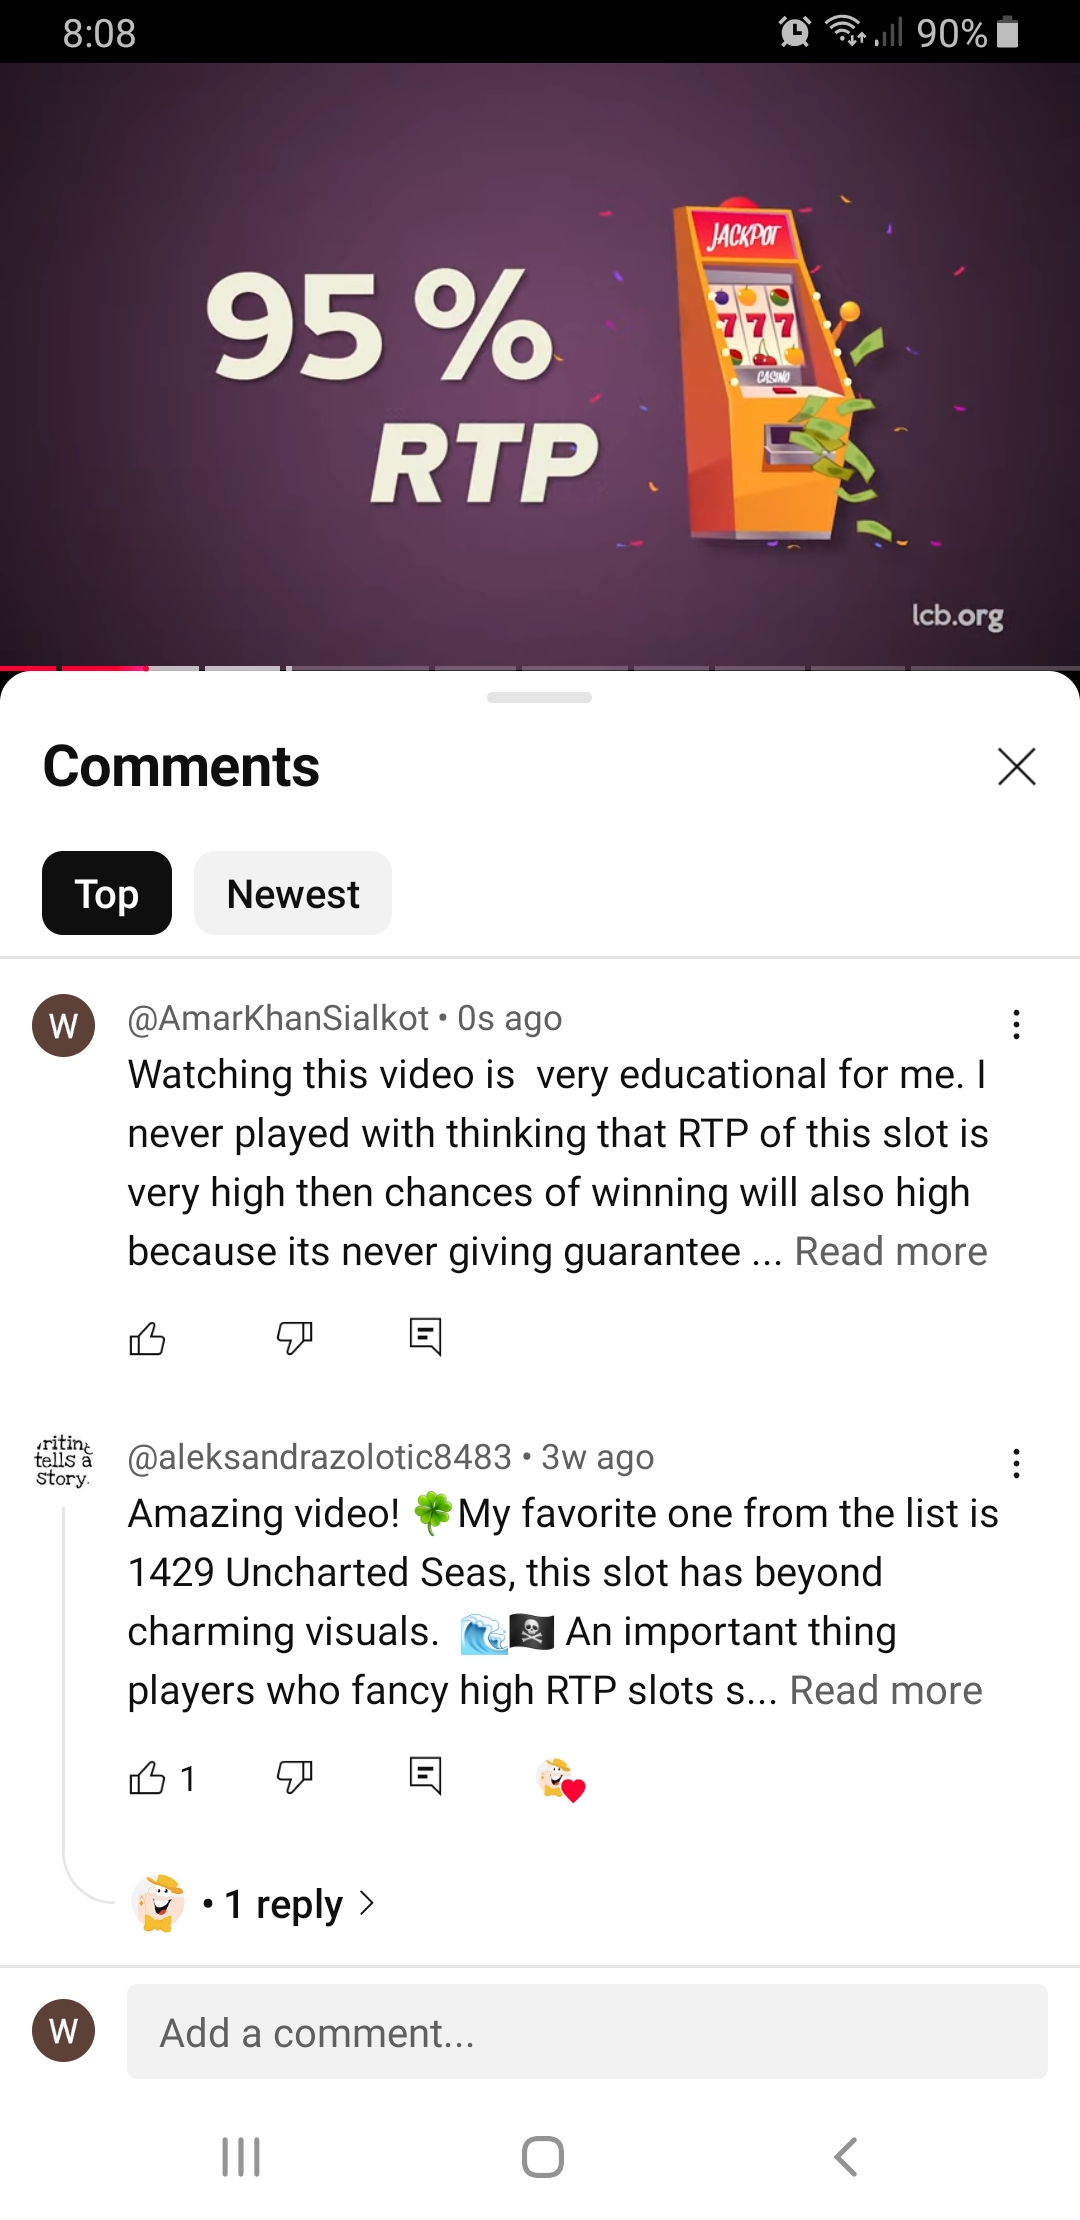The width and height of the screenshot is (1080, 2220).
Task: Dislike the aleksandrazolotic8483 comment
Action: (294, 1777)
